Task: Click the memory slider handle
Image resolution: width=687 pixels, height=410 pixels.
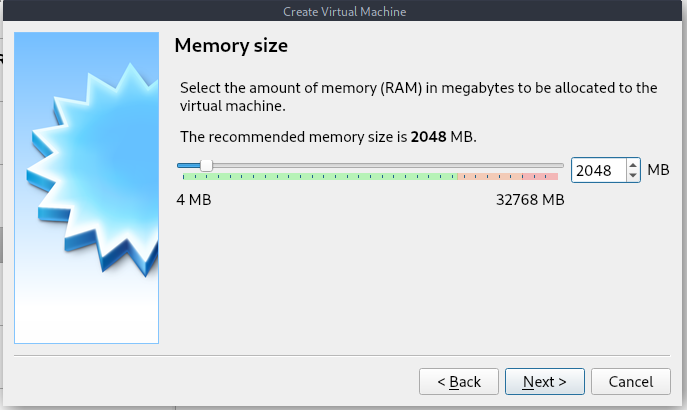Action: tap(206, 166)
